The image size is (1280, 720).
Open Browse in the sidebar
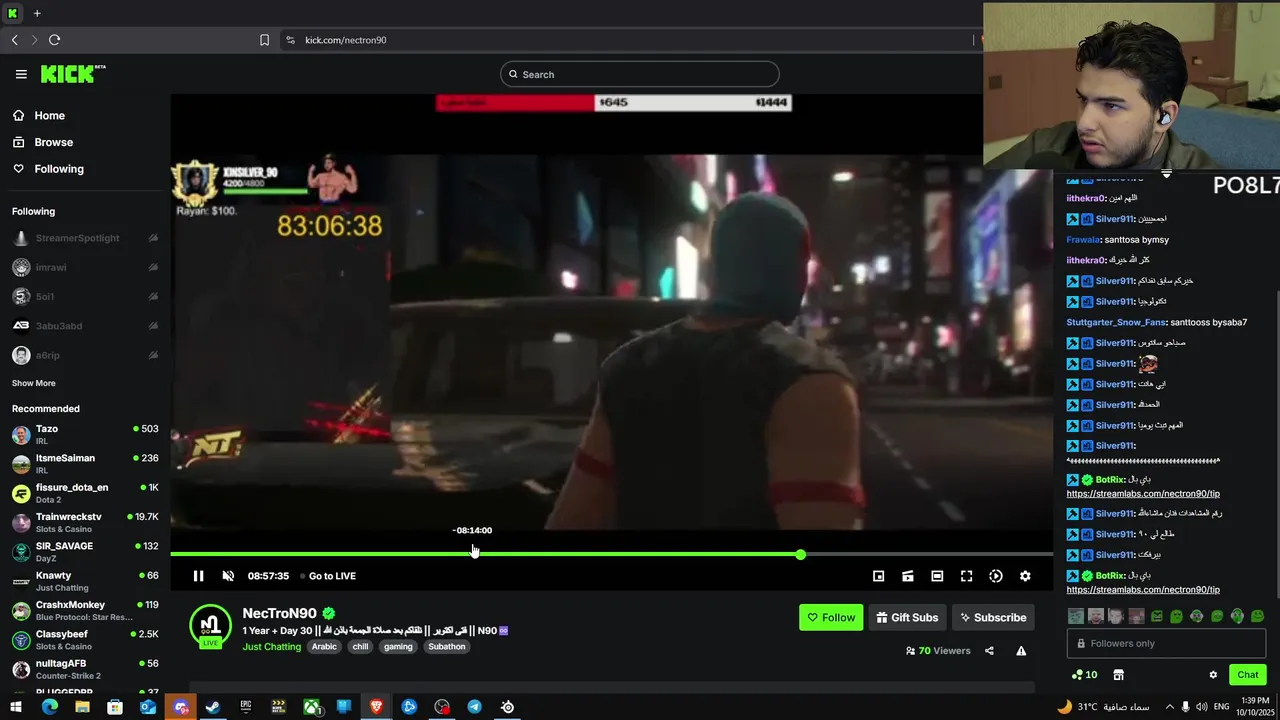53,142
